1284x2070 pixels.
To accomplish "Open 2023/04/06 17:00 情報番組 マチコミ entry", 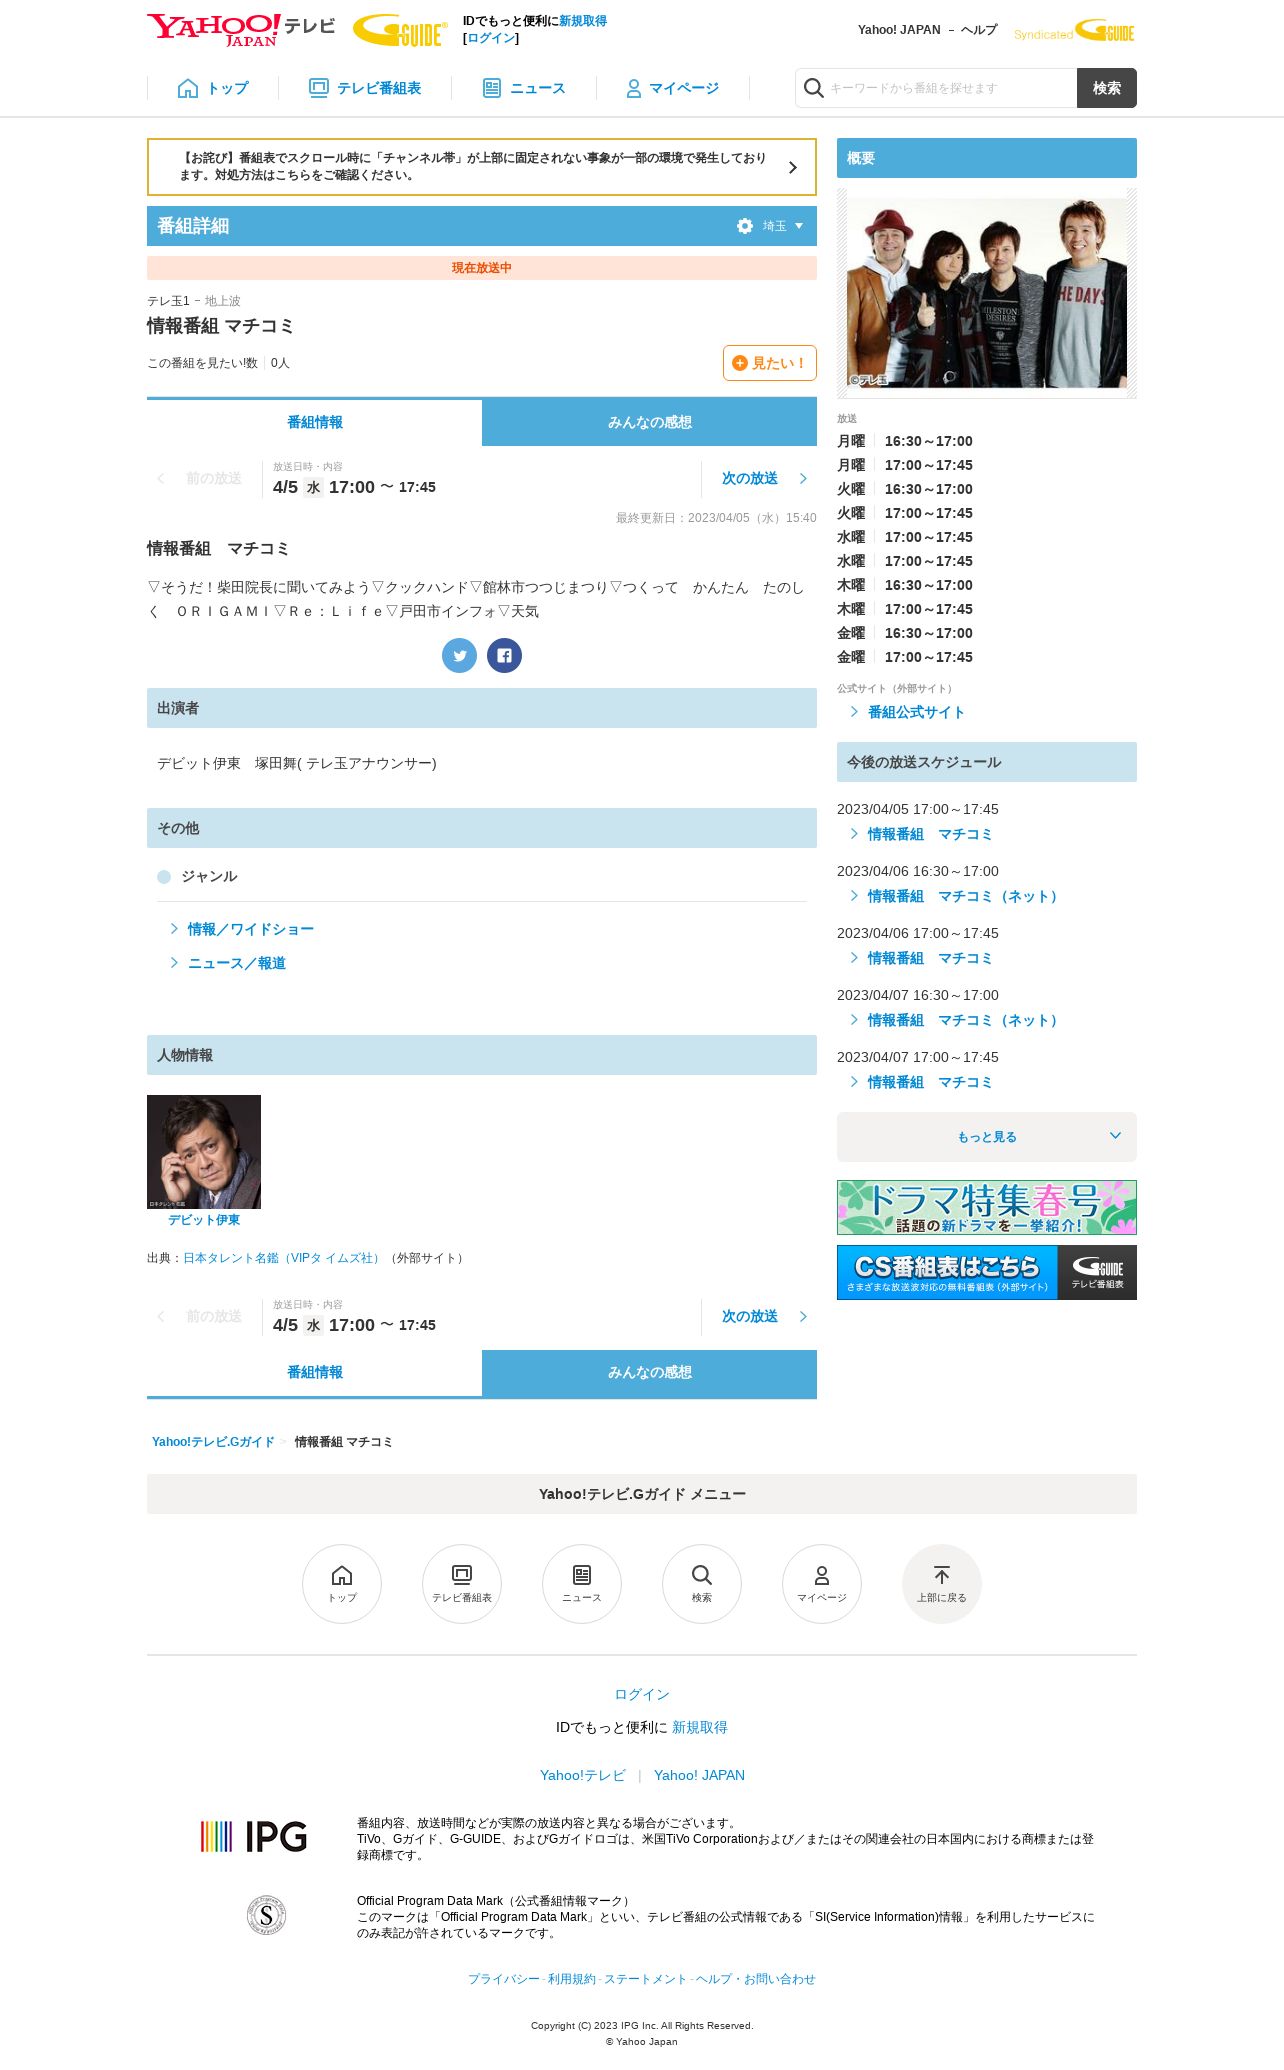I will pyautogui.click(x=929, y=958).
